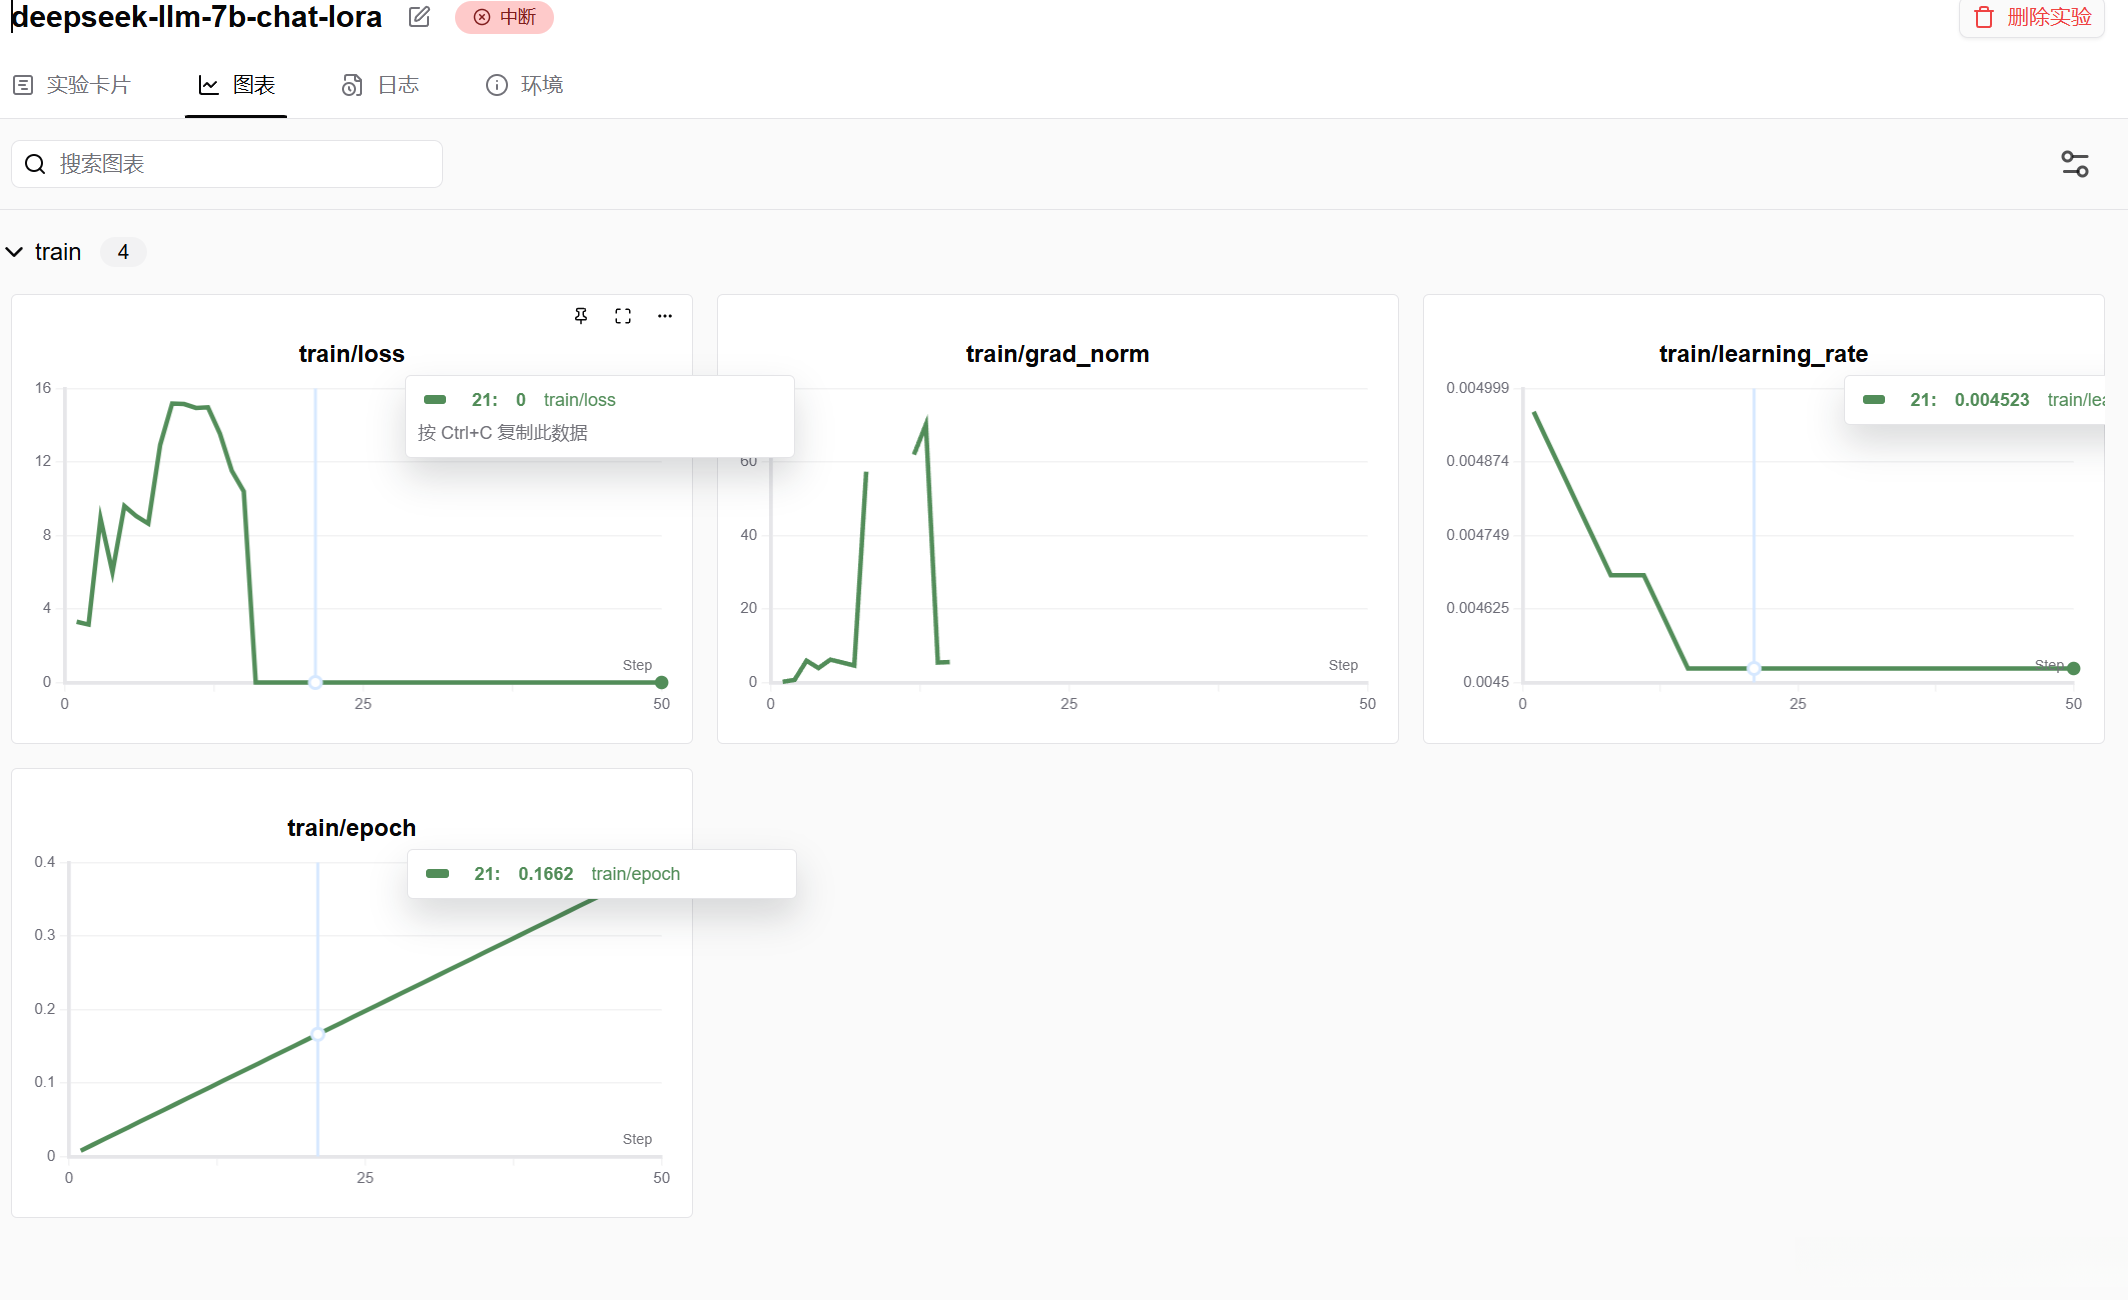Open the train/loss chart more-options menu

coord(665,316)
